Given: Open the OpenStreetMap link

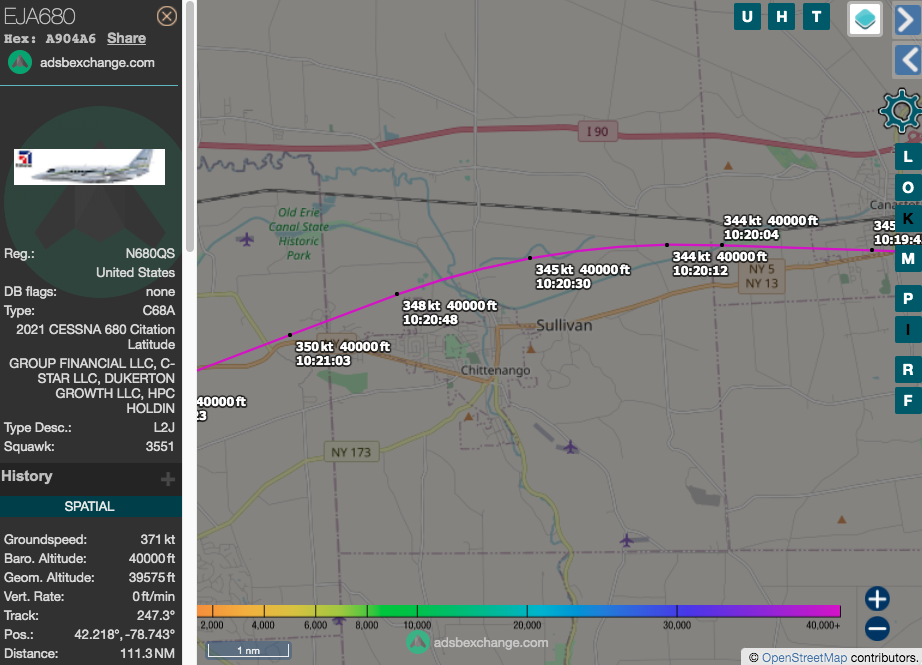Looking at the screenshot, I should coord(804,657).
